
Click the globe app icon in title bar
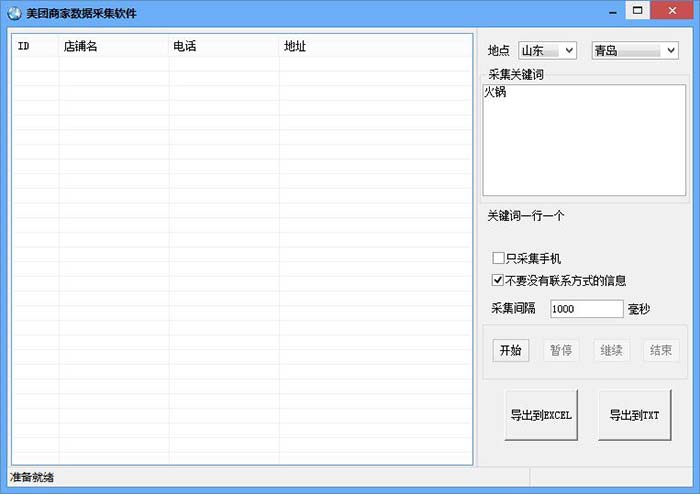14,13
